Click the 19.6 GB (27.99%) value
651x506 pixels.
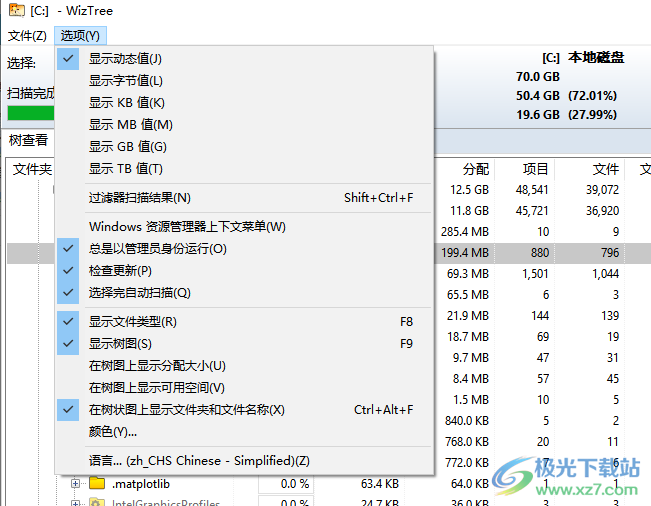click(x=566, y=115)
